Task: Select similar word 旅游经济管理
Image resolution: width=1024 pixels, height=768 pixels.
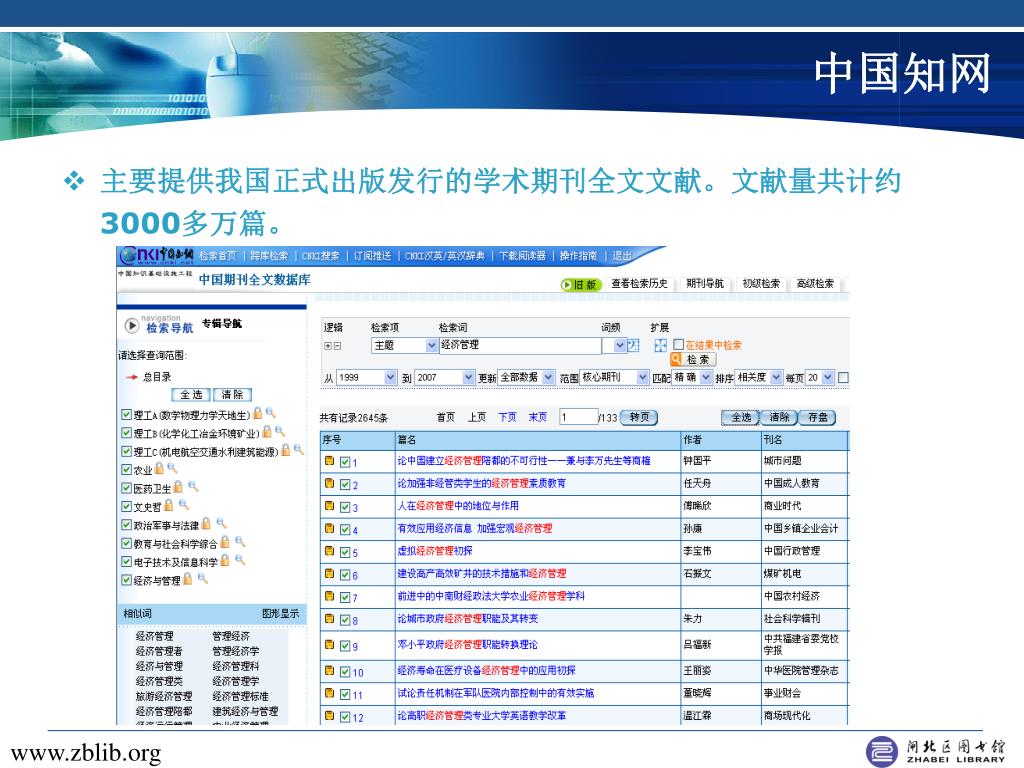Action: click(164, 696)
